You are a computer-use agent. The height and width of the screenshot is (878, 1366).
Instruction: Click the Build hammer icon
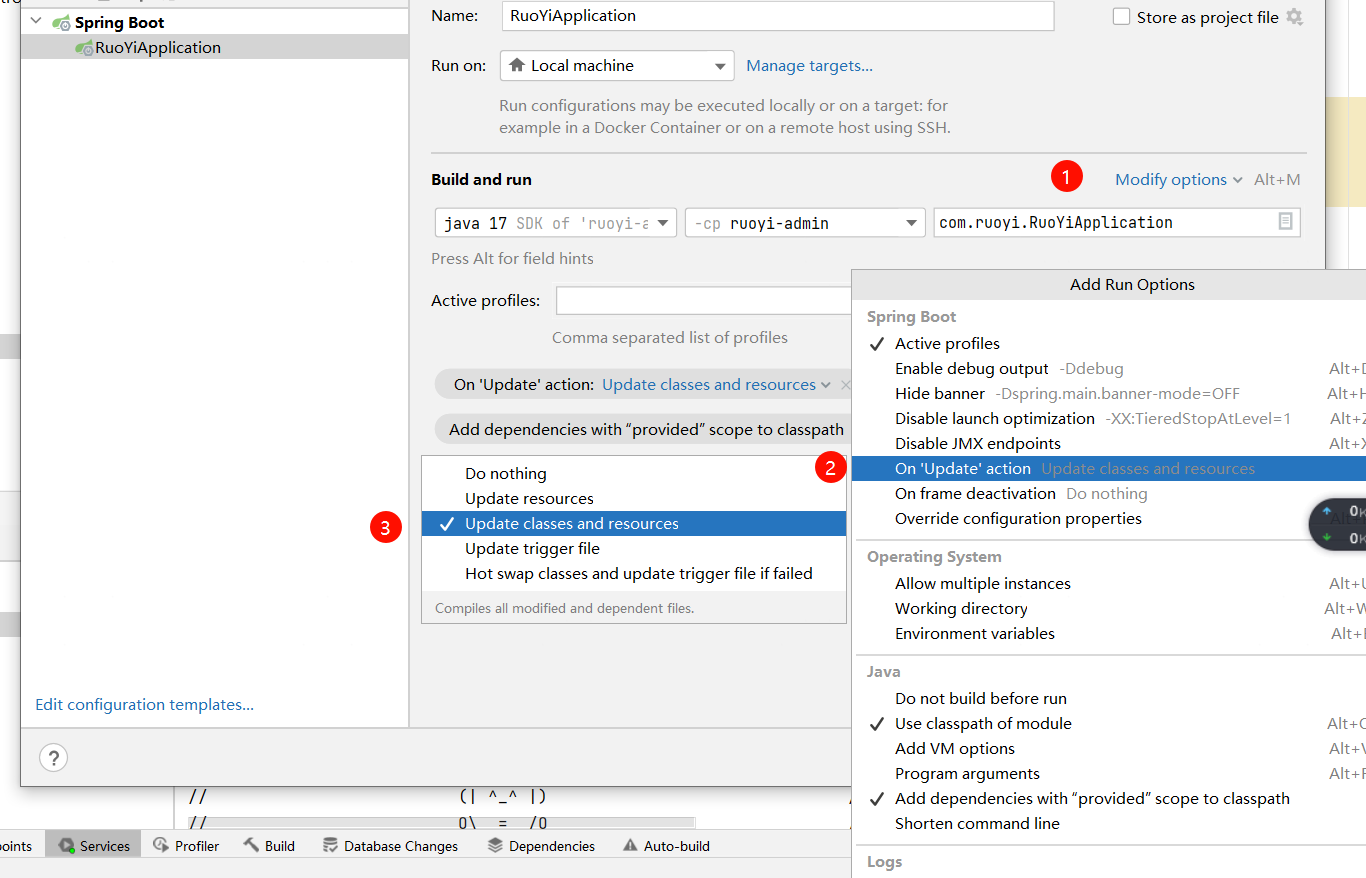tap(251, 846)
